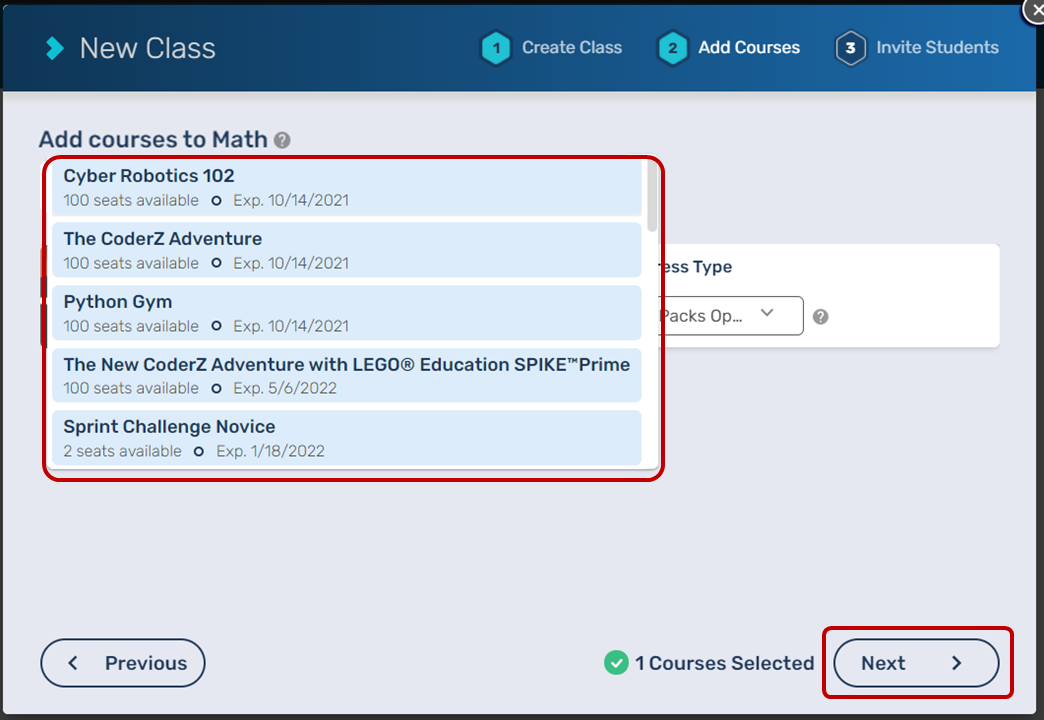The width and height of the screenshot is (1044, 720).
Task: Open the Packs Op... access type dropdown
Action: (730, 316)
